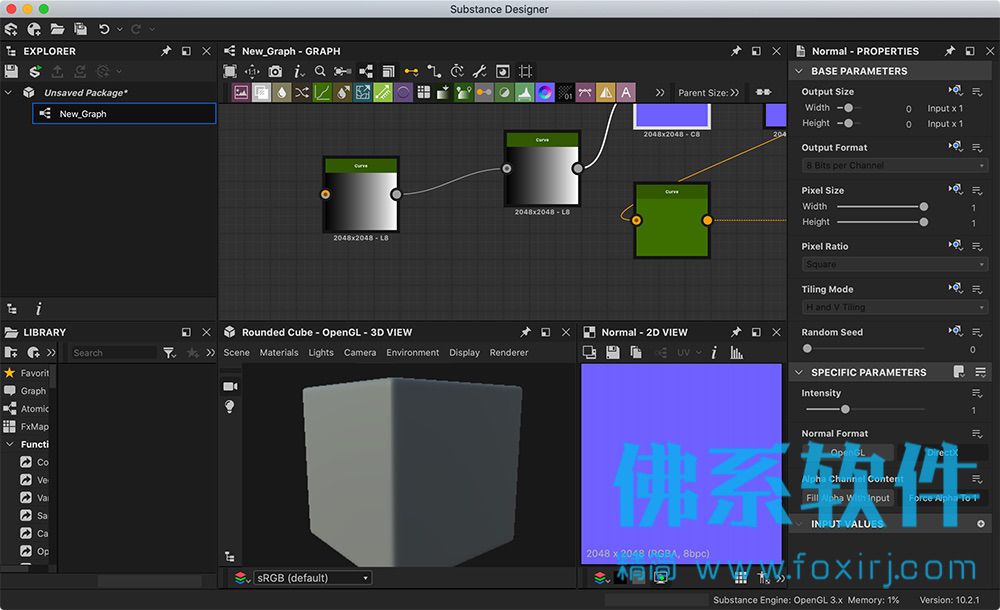This screenshot has height=610, width=1000.
Task: Select the green Curve node in graph
Action: (672, 220)
